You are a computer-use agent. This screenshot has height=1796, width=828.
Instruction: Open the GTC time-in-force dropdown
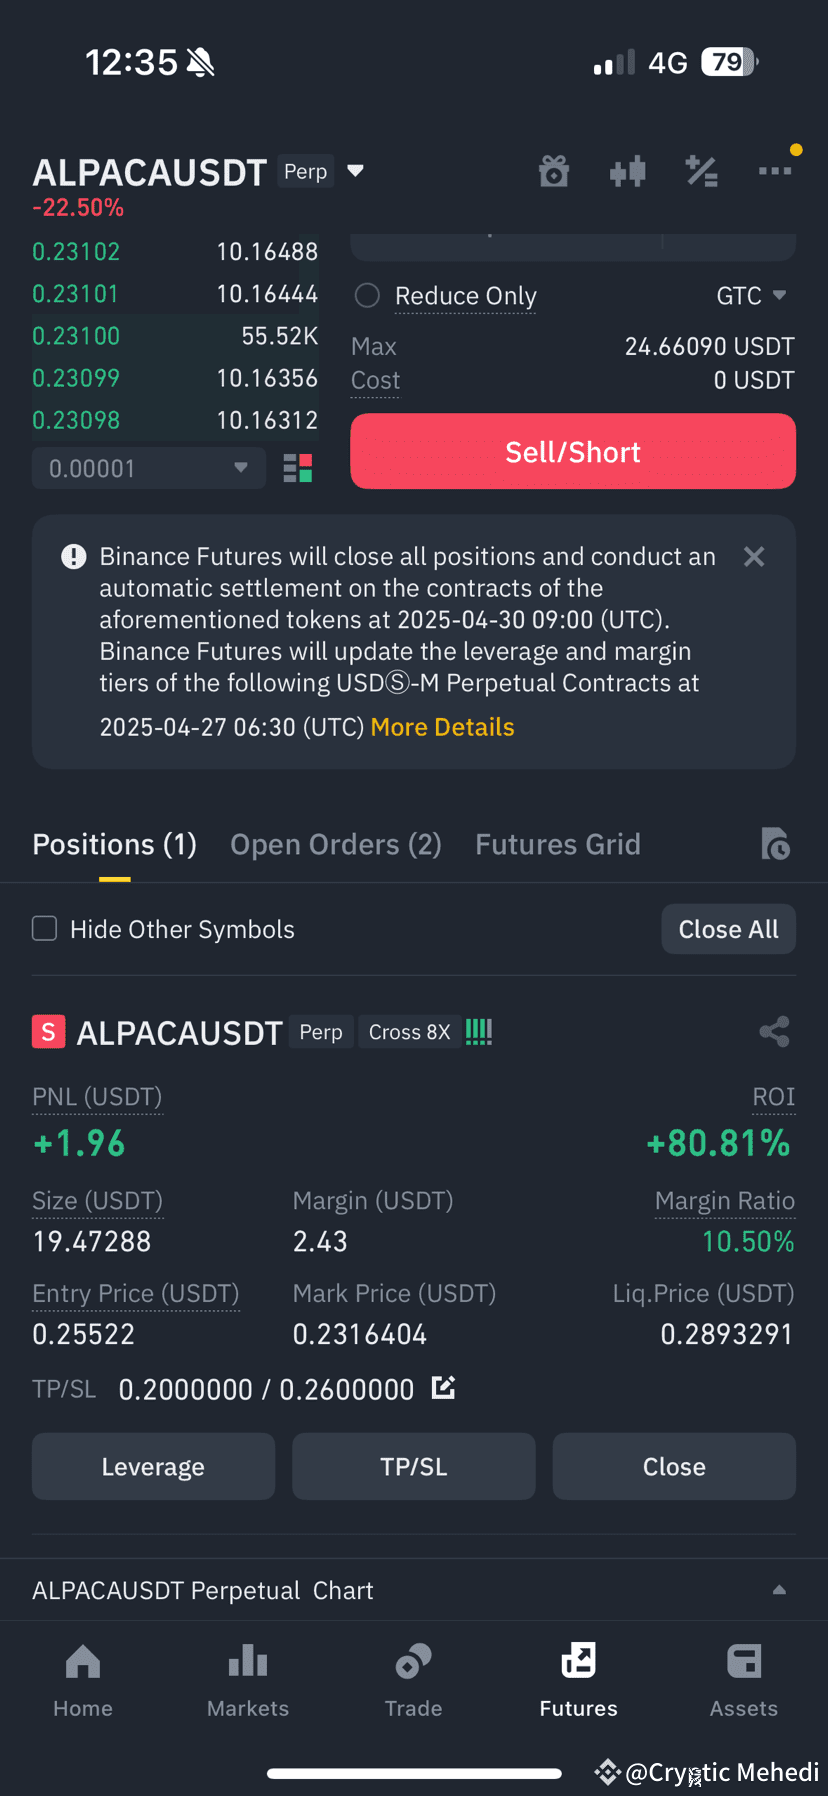[x=751, y=296]
